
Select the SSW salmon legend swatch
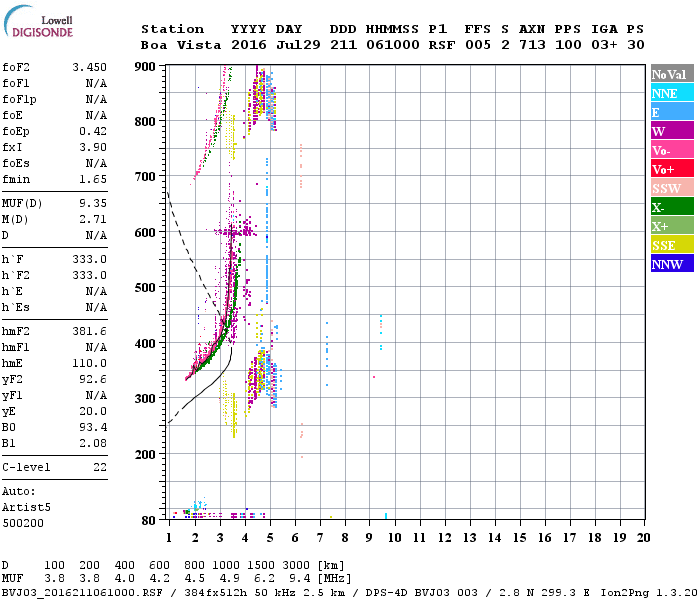click(x=672, y=188)
